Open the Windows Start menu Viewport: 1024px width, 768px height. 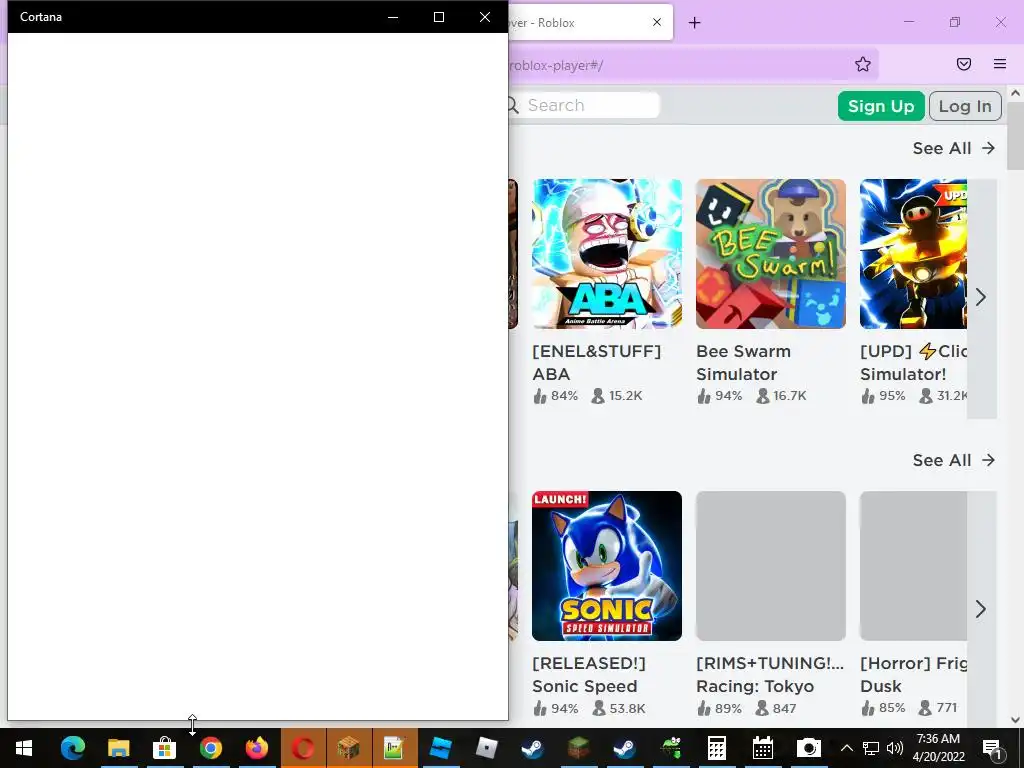coord(24,748)
